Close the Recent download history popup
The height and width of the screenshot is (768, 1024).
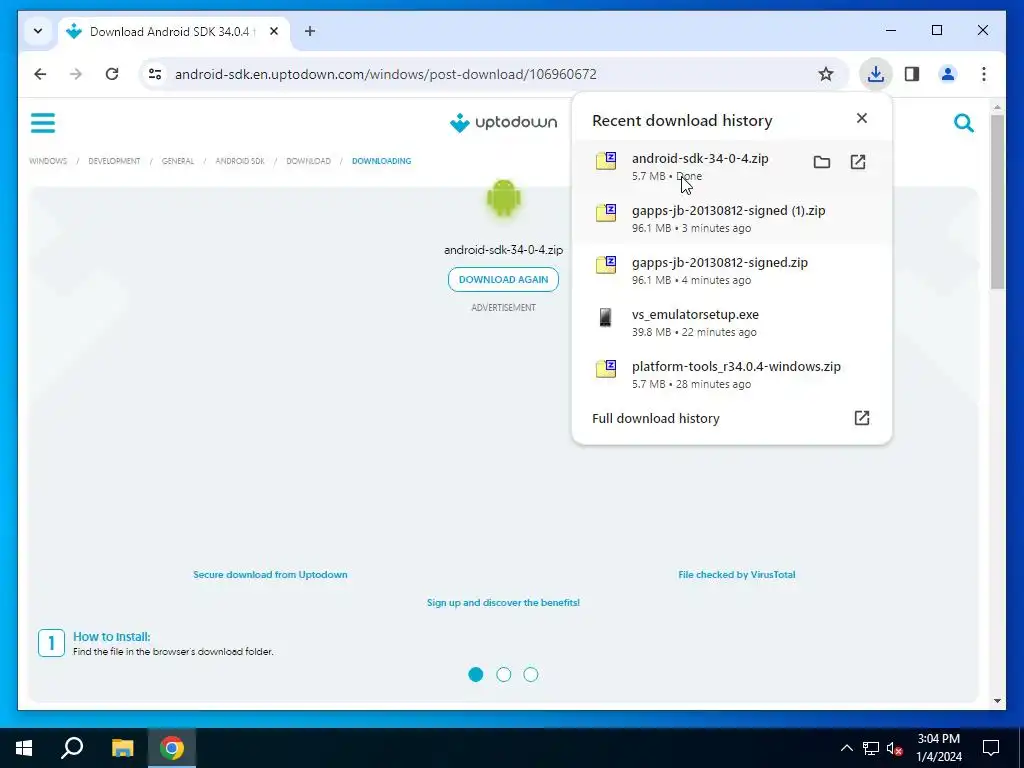click(x=861, y=118)
